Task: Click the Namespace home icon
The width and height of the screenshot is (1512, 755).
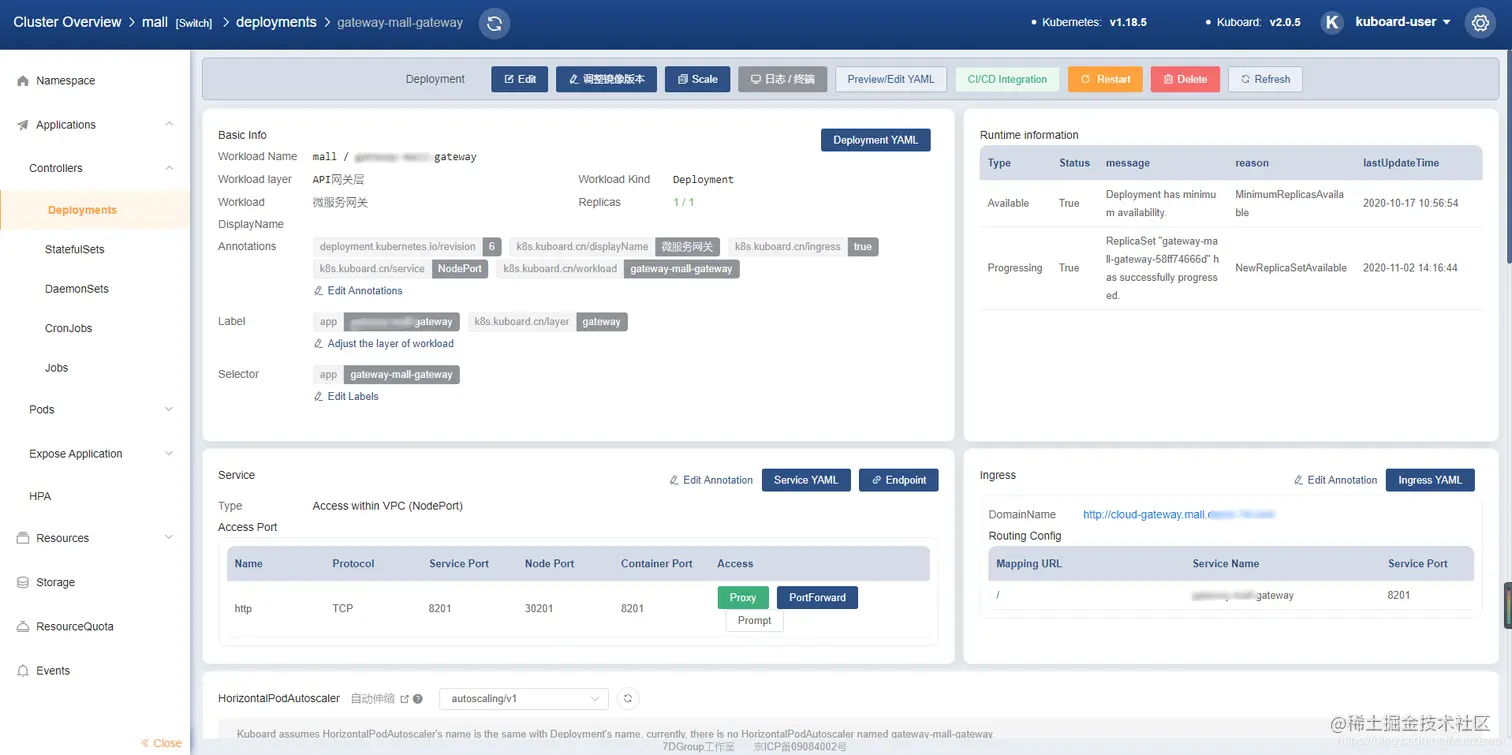Action: (23, 81)
